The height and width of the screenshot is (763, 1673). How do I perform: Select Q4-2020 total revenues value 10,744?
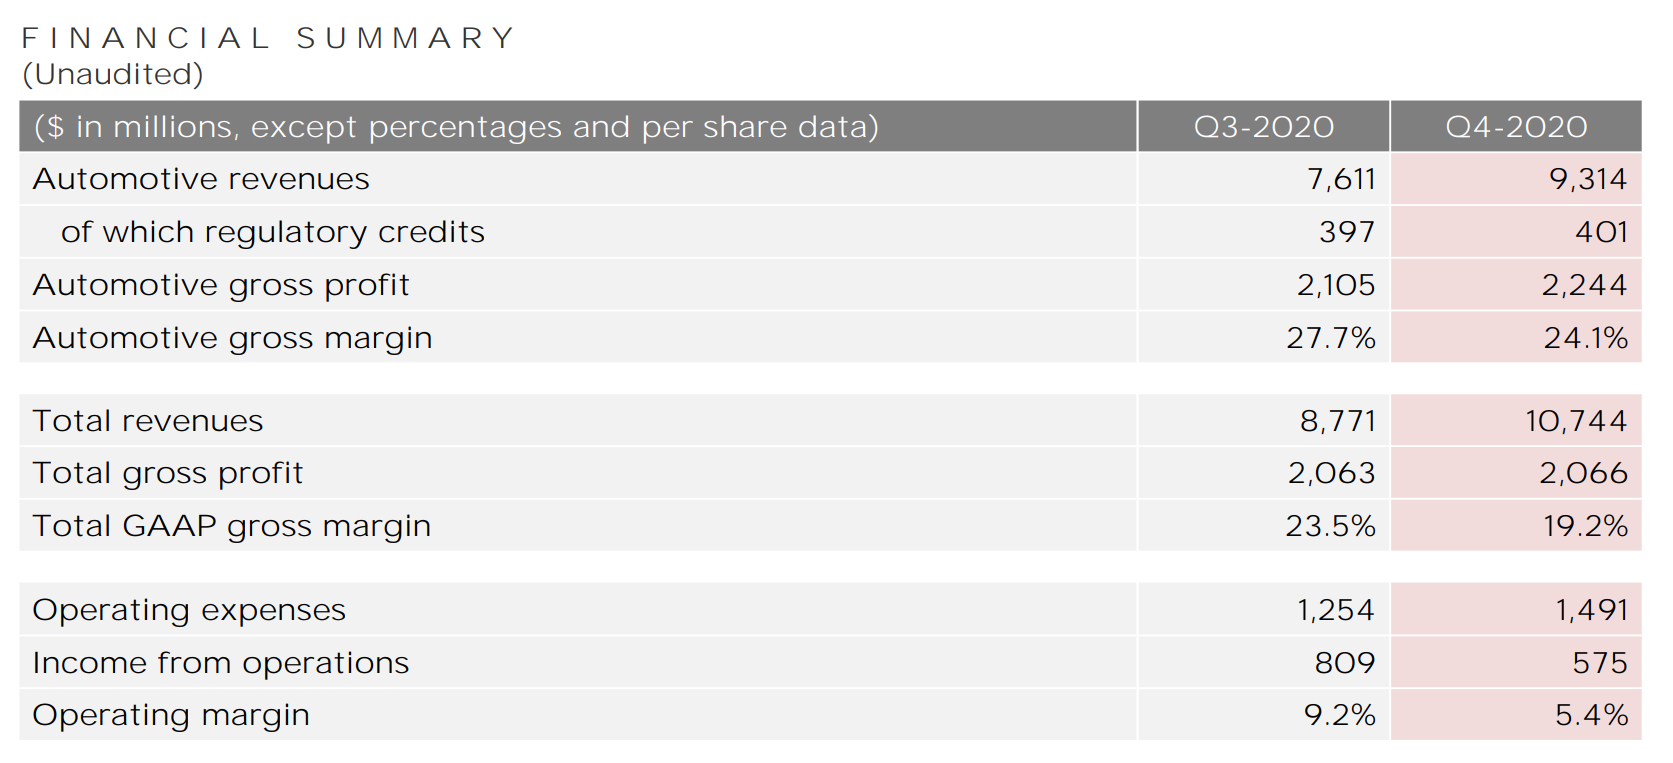coord(1576,421)
